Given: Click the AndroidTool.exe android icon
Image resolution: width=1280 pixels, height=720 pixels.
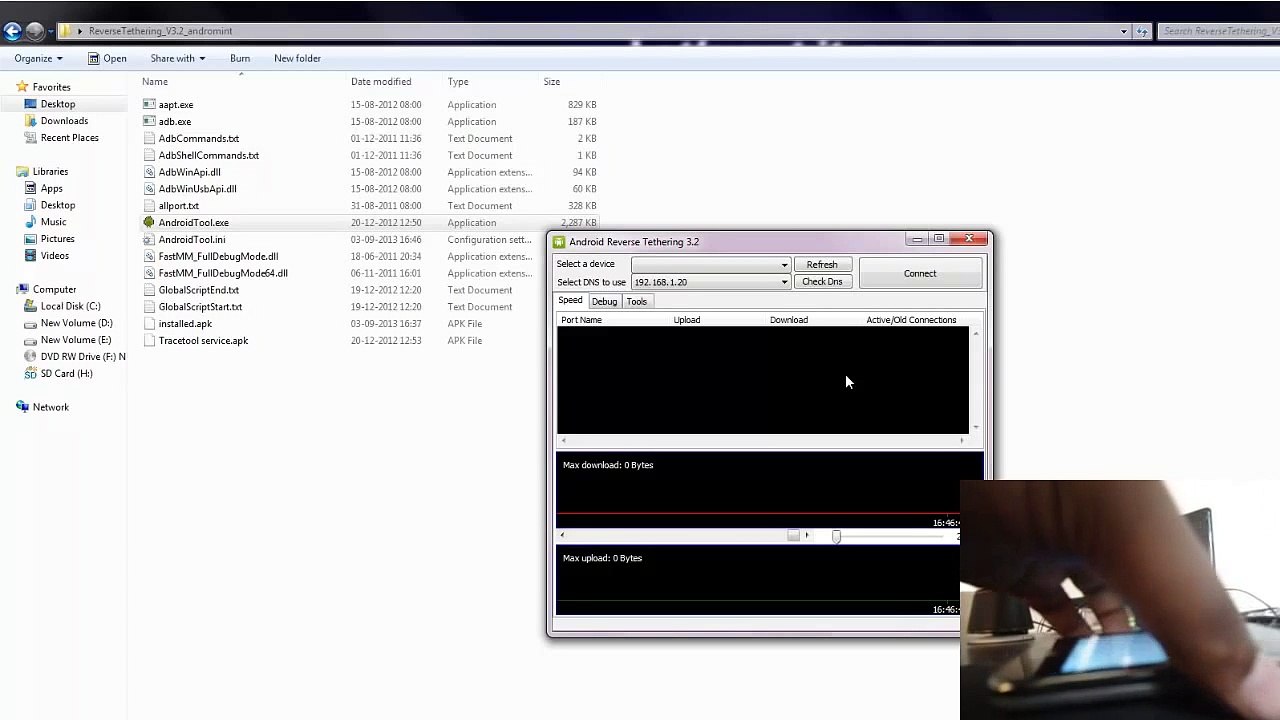Looking at the screenshot, I should coord(149,222).
